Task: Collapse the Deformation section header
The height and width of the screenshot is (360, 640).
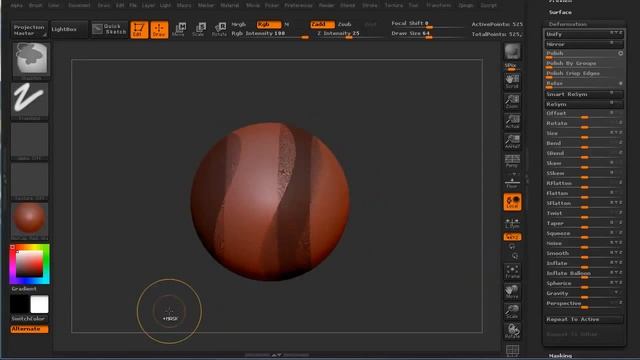Action: [568, 24]
